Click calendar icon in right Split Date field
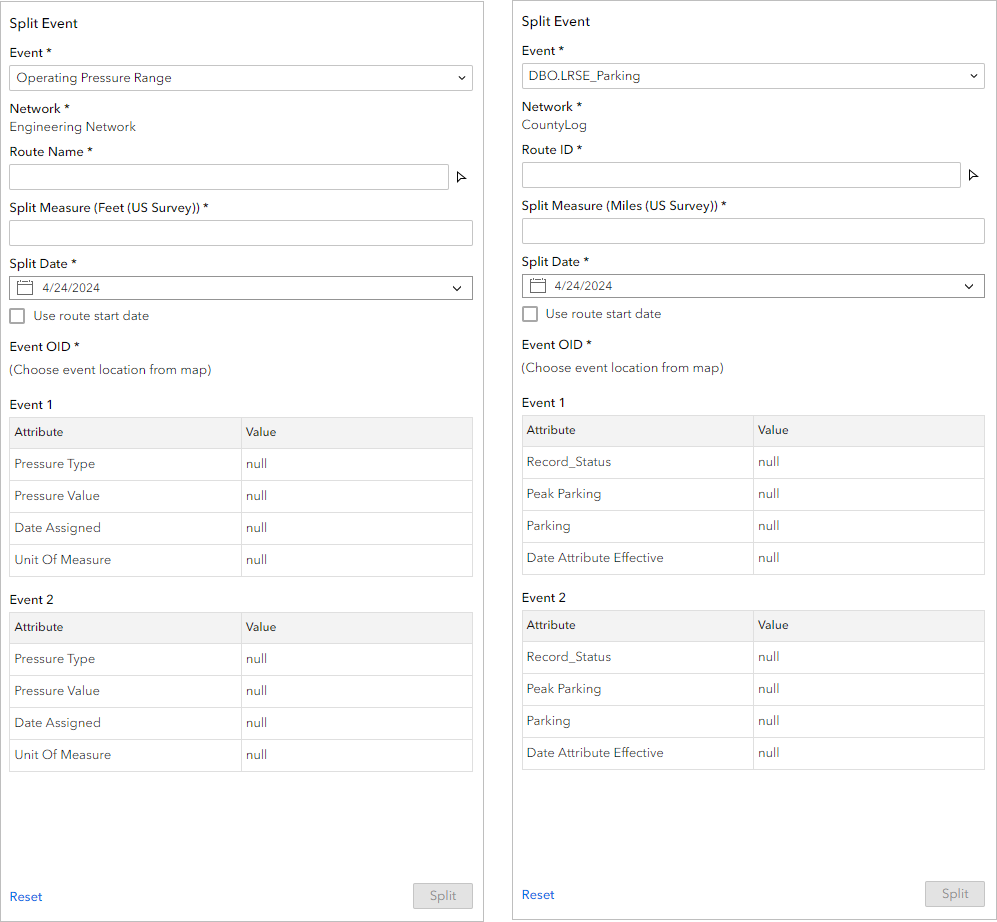997x922 pixels. coord(538,286)
